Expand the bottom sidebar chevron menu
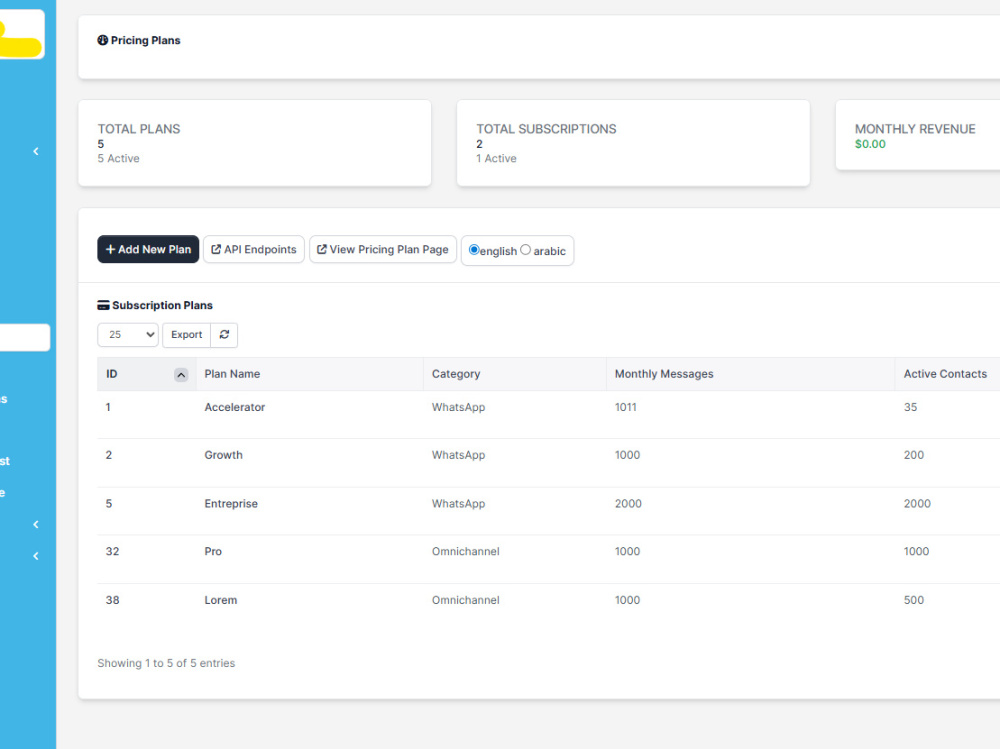This screenshot has width=1000, height=749. click(x=36, y=556)
